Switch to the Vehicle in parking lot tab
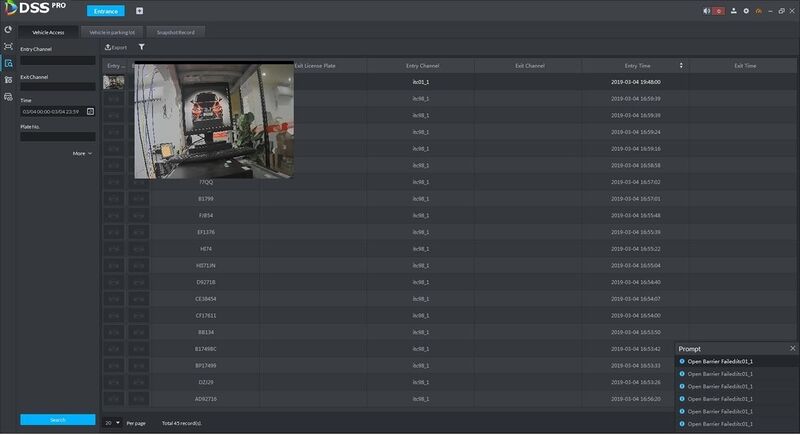800x435 pixels. 112,32
